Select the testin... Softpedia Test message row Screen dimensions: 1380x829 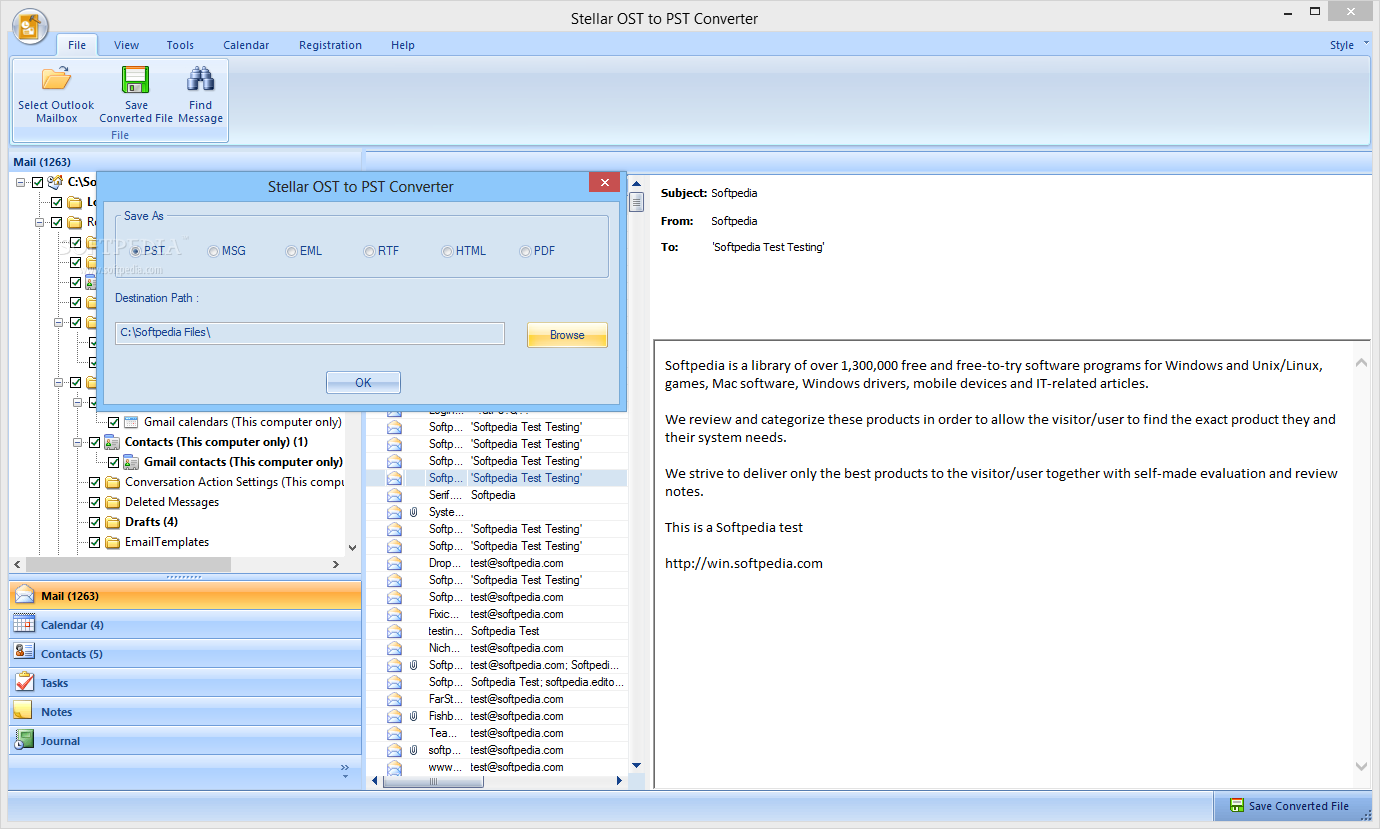point(497,631)
